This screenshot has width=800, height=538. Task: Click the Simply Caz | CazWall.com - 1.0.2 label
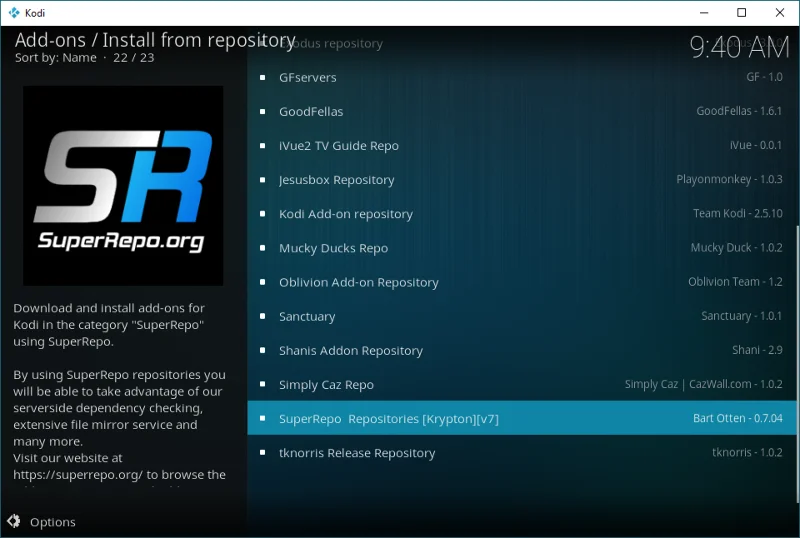tap(704, 384)
